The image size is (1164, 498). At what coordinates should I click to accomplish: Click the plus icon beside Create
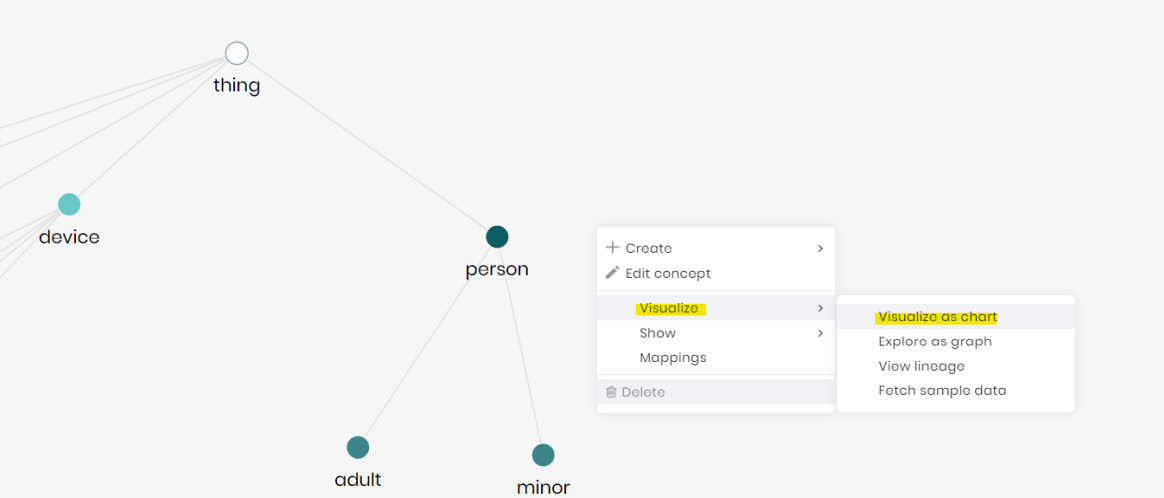pos(613,248)
